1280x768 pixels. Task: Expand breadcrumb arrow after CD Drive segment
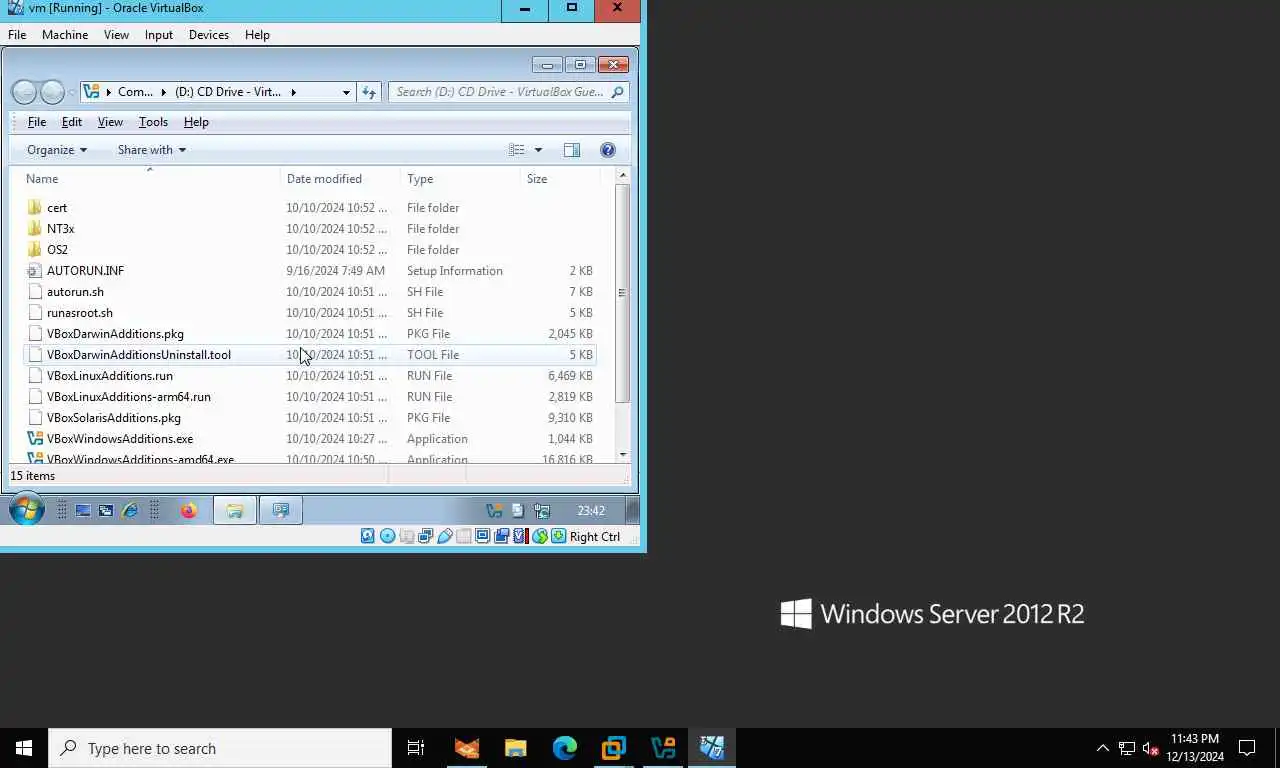pyautogui.click(x=293, y=92)
